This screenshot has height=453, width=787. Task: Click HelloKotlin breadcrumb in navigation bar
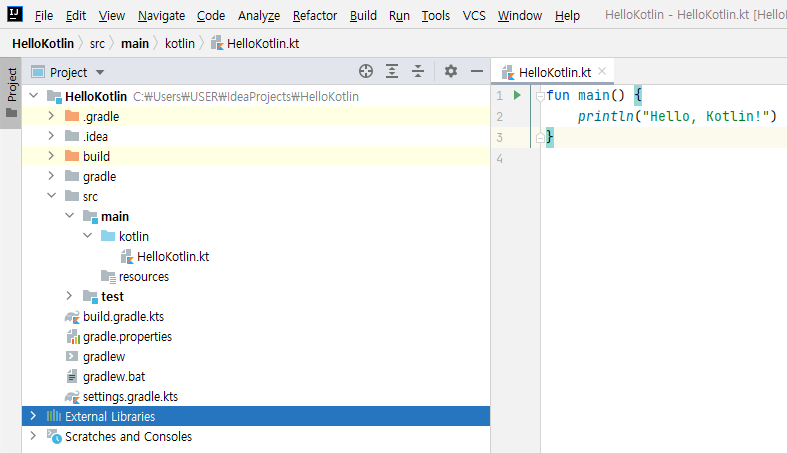(x=43, y=44)
